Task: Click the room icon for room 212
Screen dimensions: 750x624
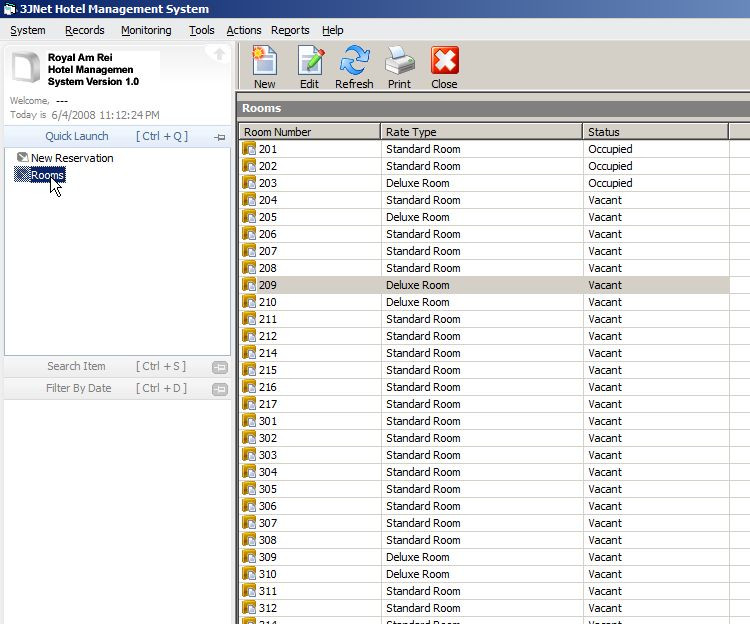Action: click(249, 336)
